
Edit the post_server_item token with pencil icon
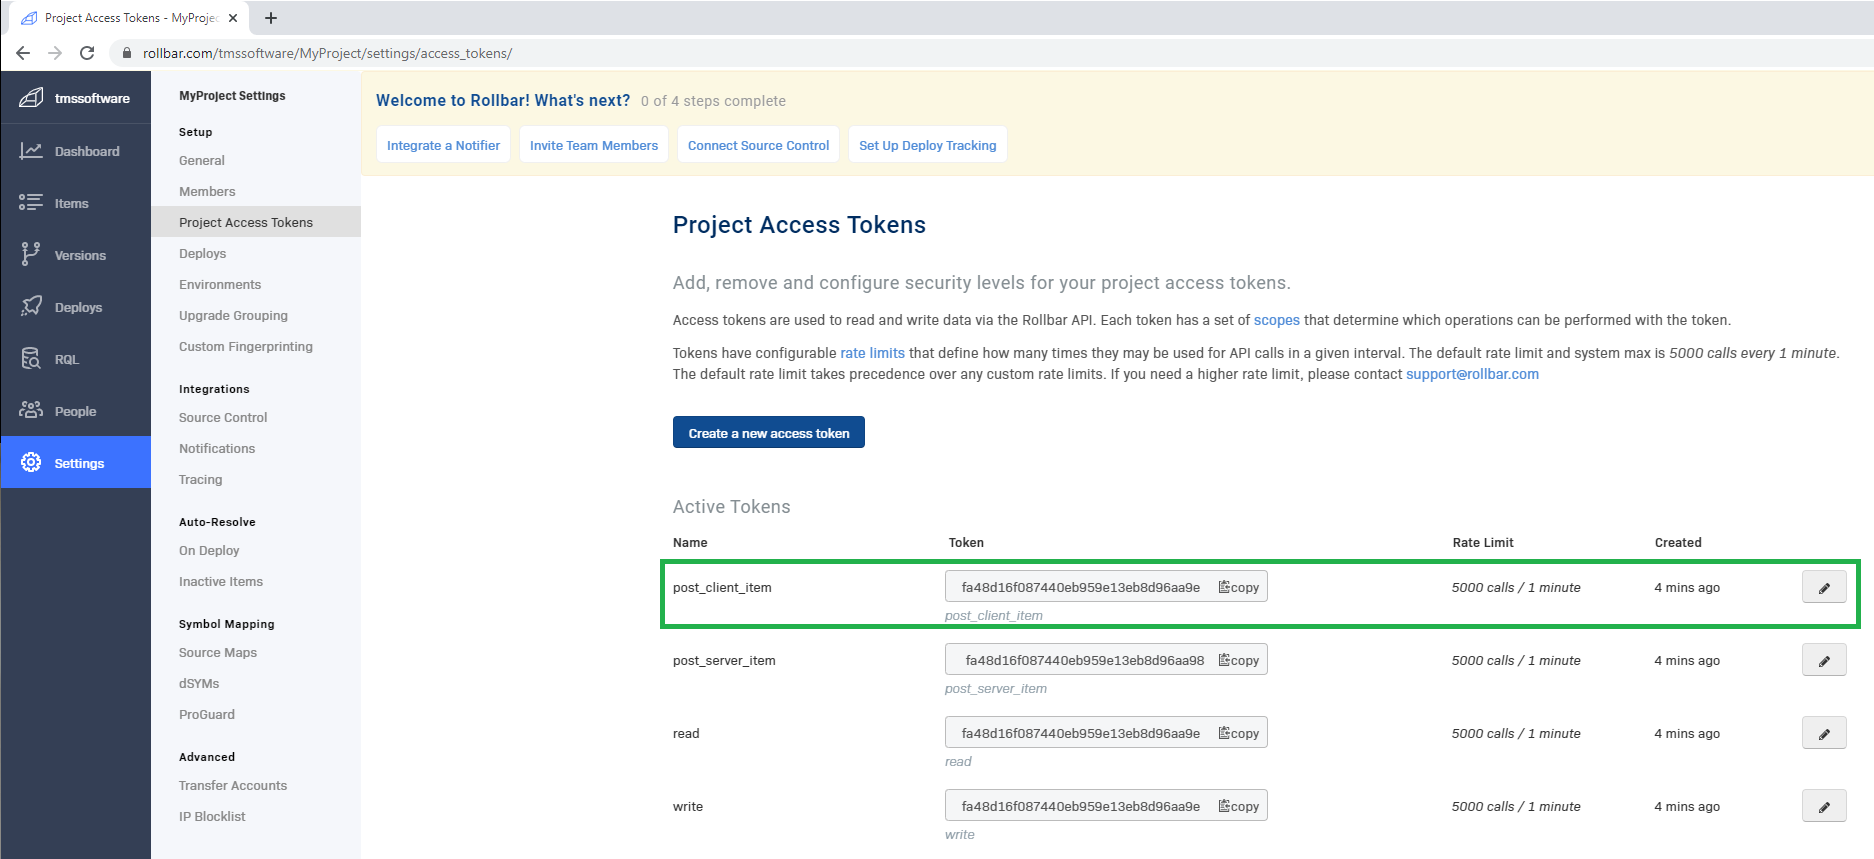pos(1823,661)
